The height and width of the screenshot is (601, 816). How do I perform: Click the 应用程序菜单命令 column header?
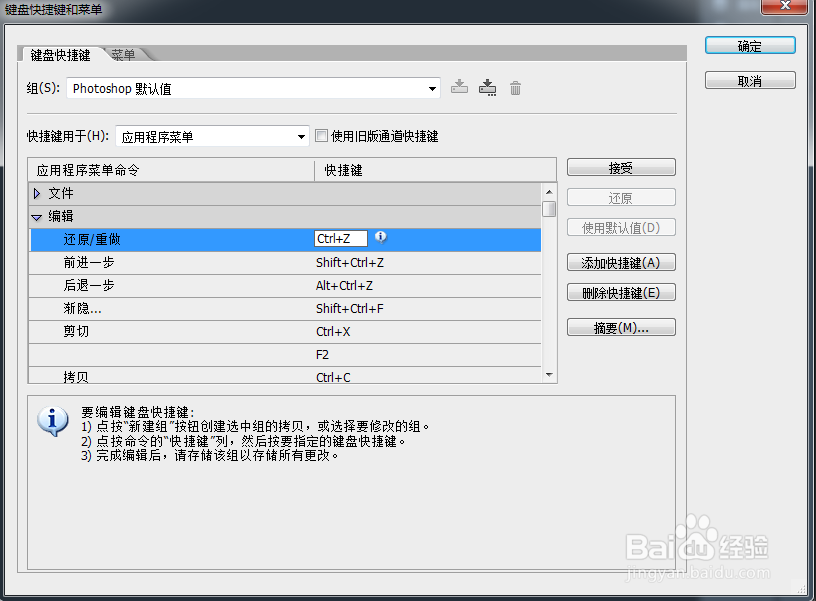click(171, 170)
